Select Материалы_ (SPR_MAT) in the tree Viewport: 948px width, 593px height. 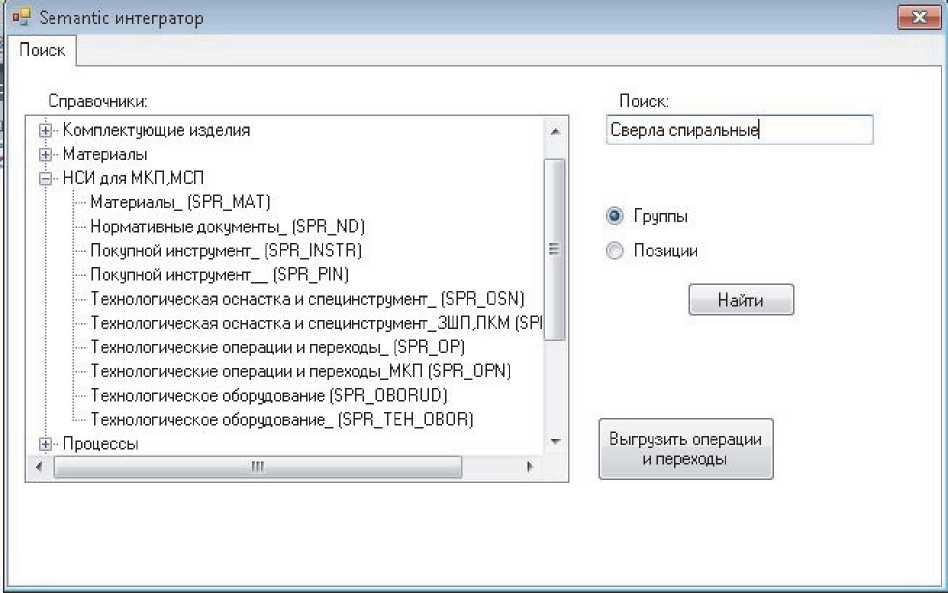(x=180, y=202)
